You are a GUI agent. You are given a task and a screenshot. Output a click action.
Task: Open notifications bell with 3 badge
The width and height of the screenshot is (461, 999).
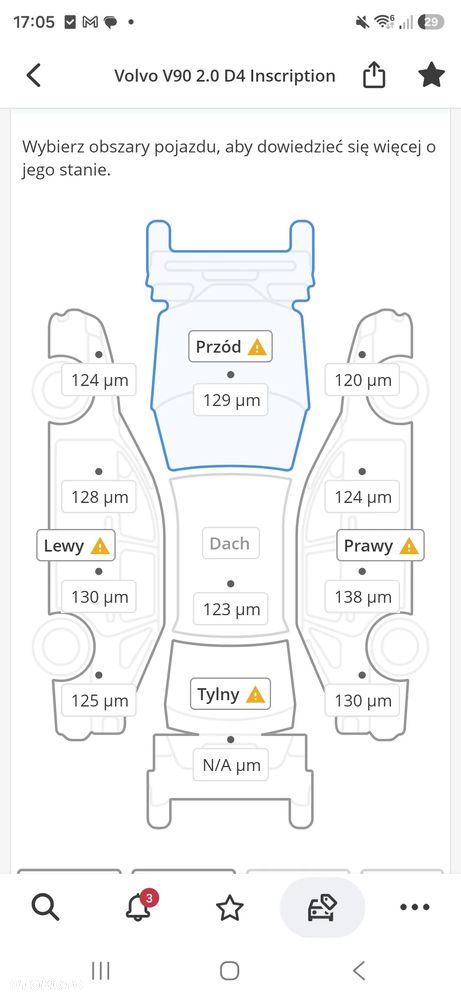click(x=140, y=905)
